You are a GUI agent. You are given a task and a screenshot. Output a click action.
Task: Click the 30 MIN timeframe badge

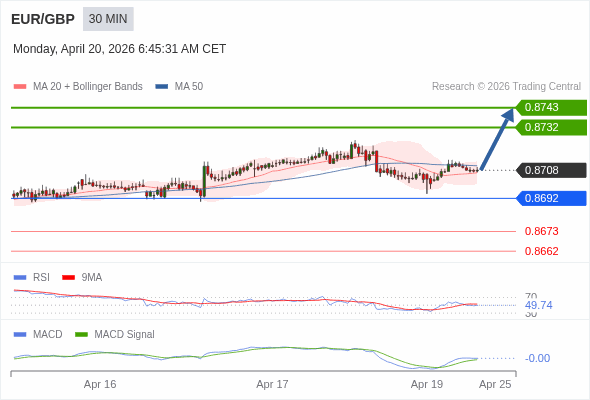[x=108, y=19]
